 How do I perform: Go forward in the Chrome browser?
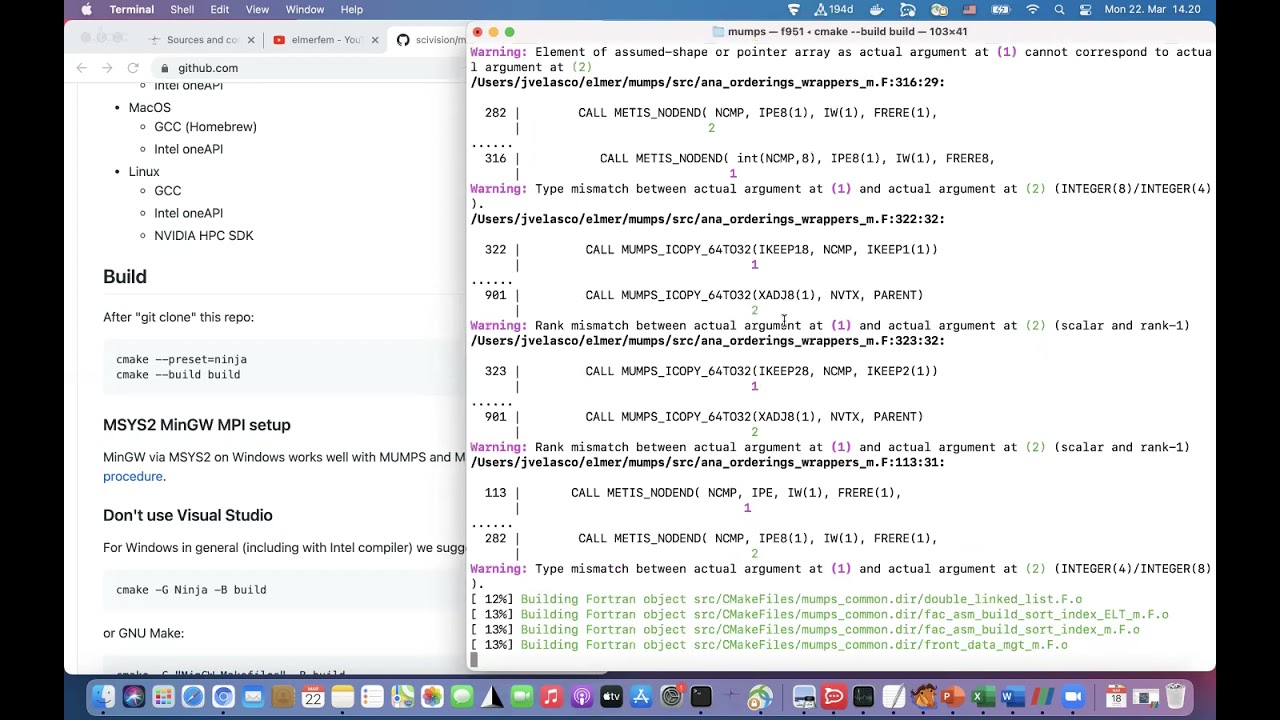[107, 68]
